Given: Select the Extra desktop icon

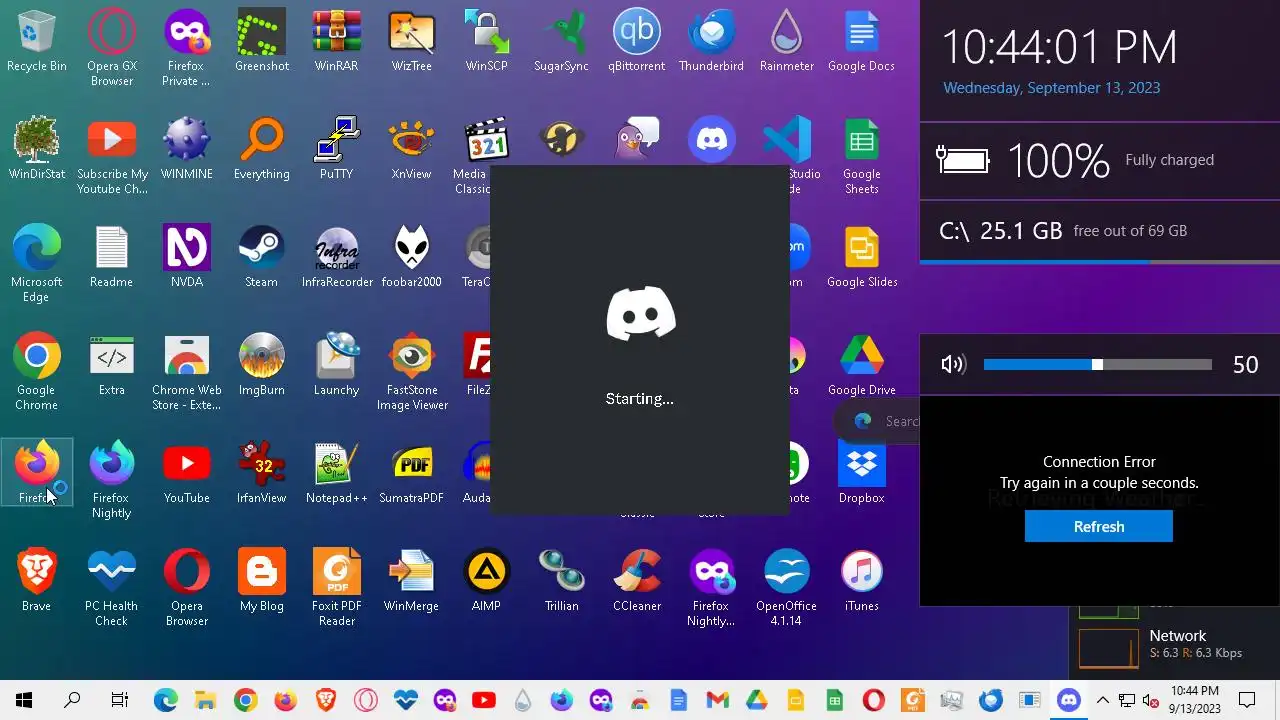Looking at the screenshot, I should pyautogui.click(x=111, y=366).
